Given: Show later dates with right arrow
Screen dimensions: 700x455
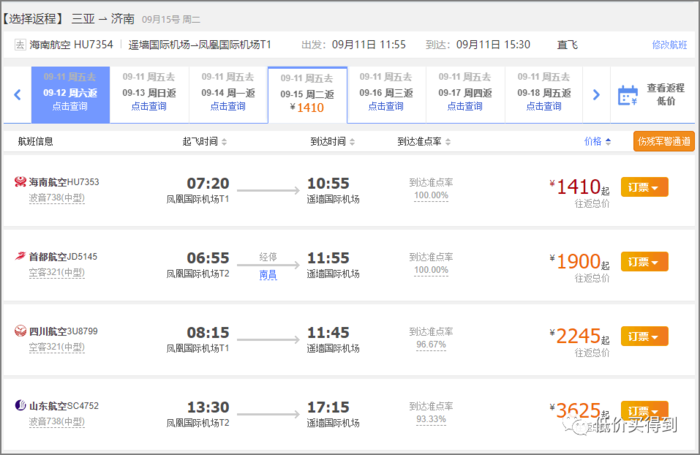Looking at the screenshot, I should point(596,95).
